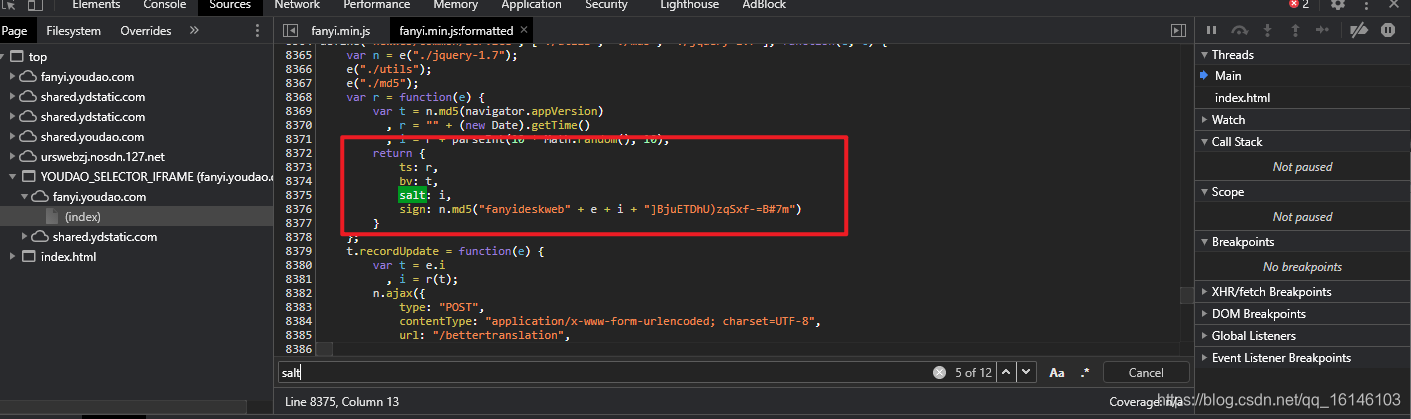Screen dimensions: 1411x419
Task: Select the Overrides navigator tab
Action: pyautogui.click(x=146, y=31)
